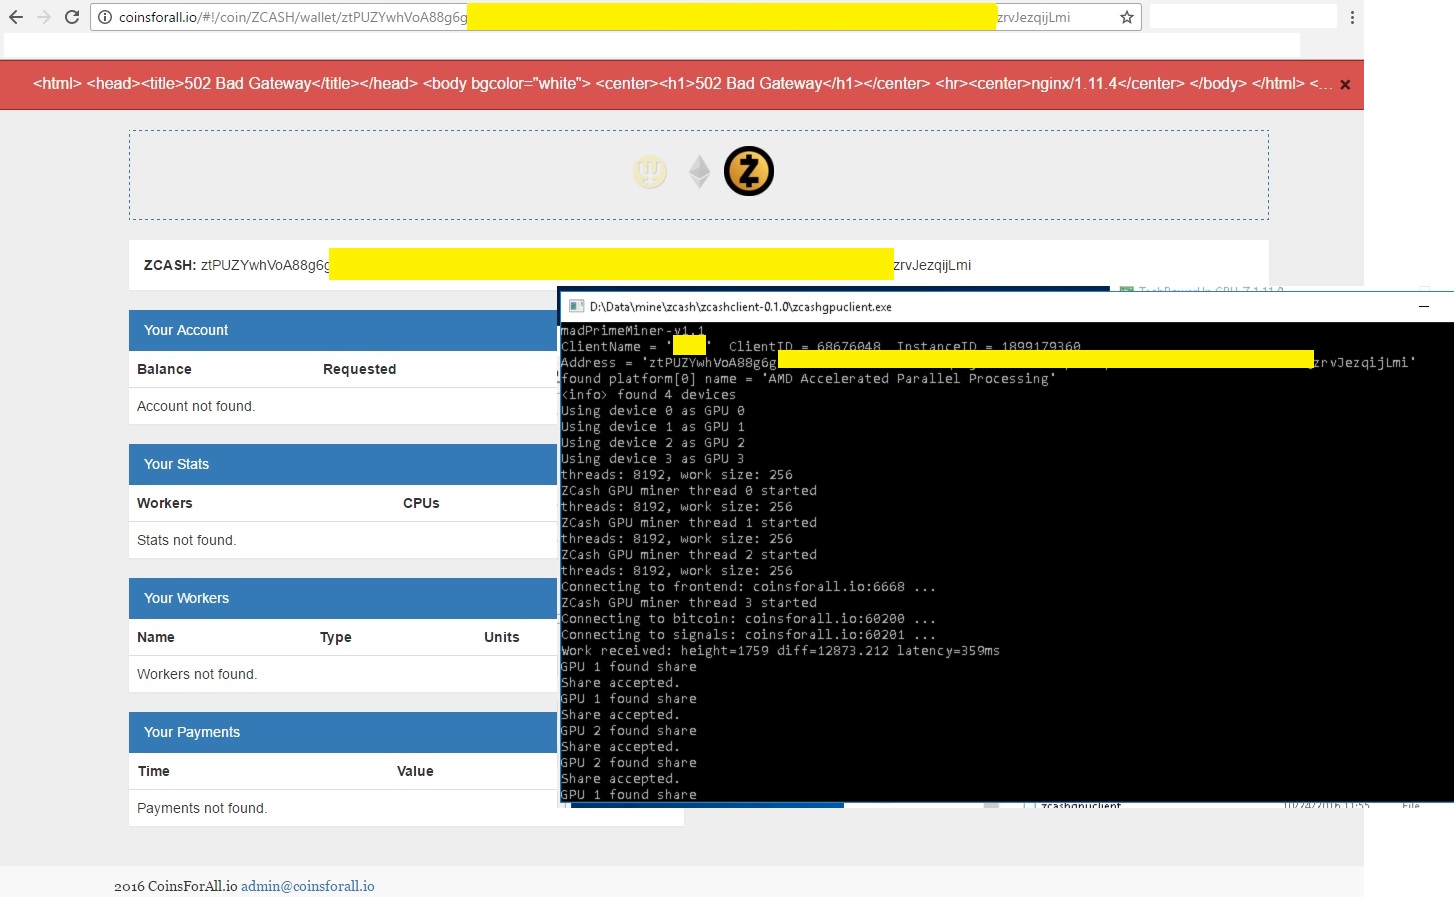Click 'Payments not found.' message

coord(202,808)
